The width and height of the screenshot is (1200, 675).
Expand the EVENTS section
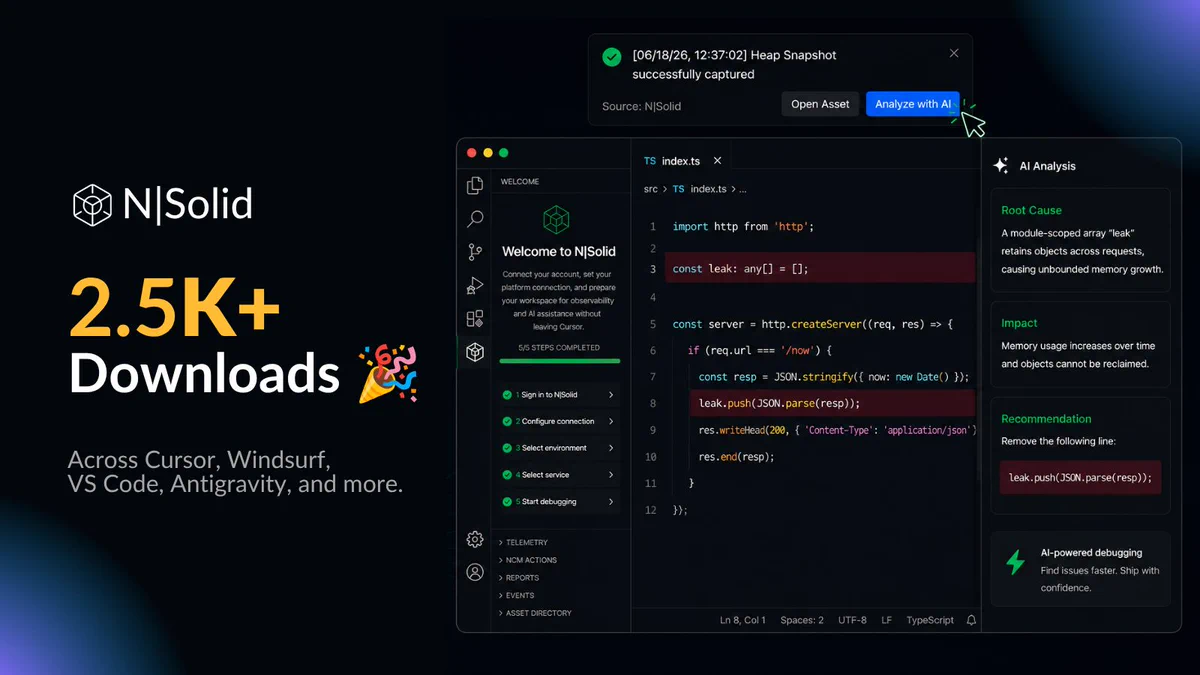click(516, 595)
